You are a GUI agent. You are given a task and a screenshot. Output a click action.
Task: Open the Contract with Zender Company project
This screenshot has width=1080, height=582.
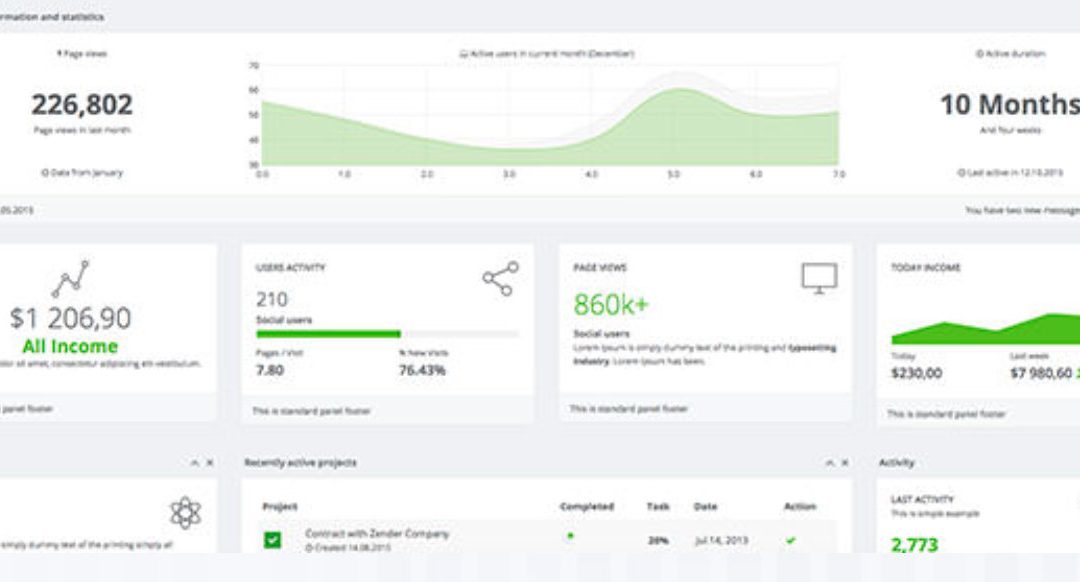(377, 534)
